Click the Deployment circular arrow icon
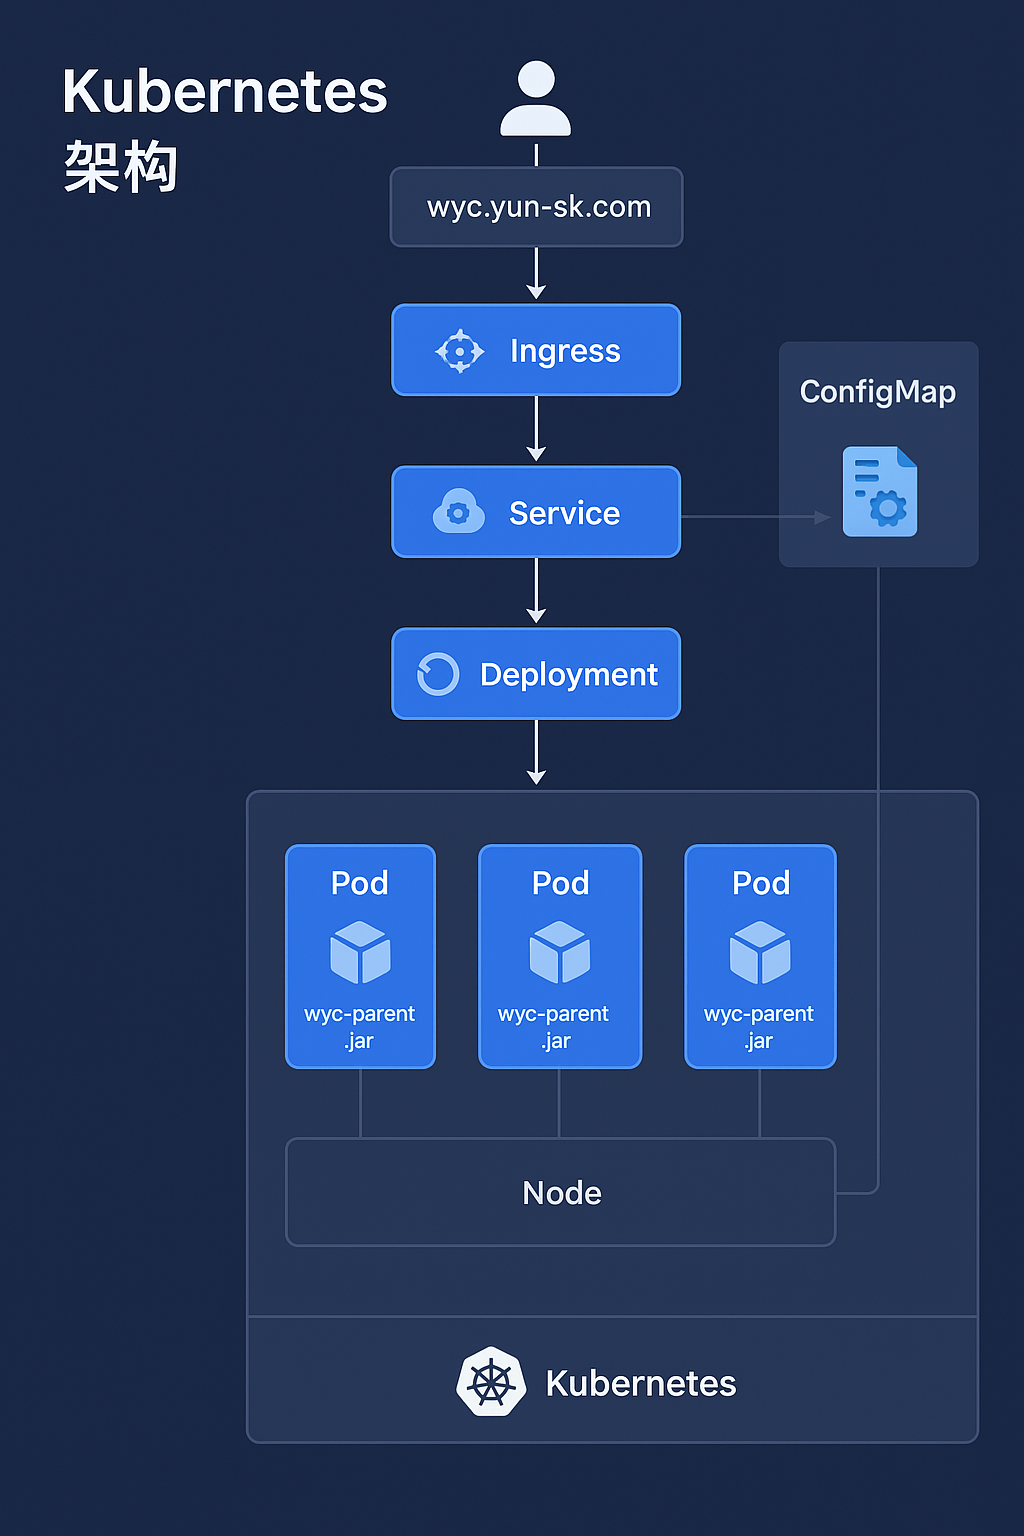 [438, 674]
